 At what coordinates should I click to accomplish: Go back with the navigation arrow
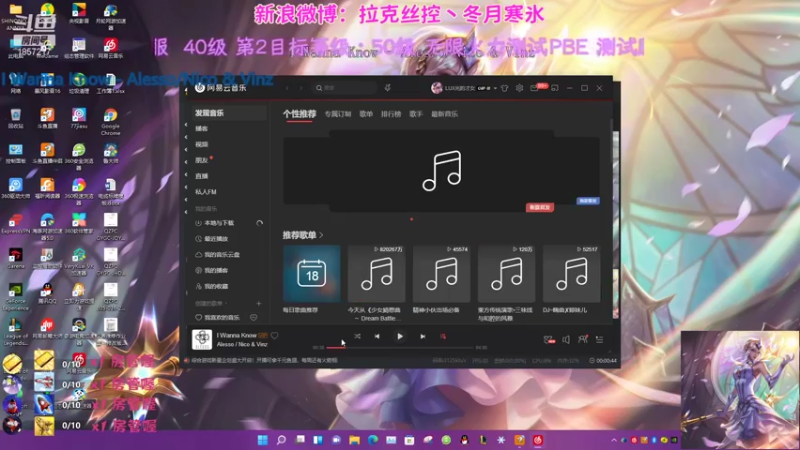[287, 88]
